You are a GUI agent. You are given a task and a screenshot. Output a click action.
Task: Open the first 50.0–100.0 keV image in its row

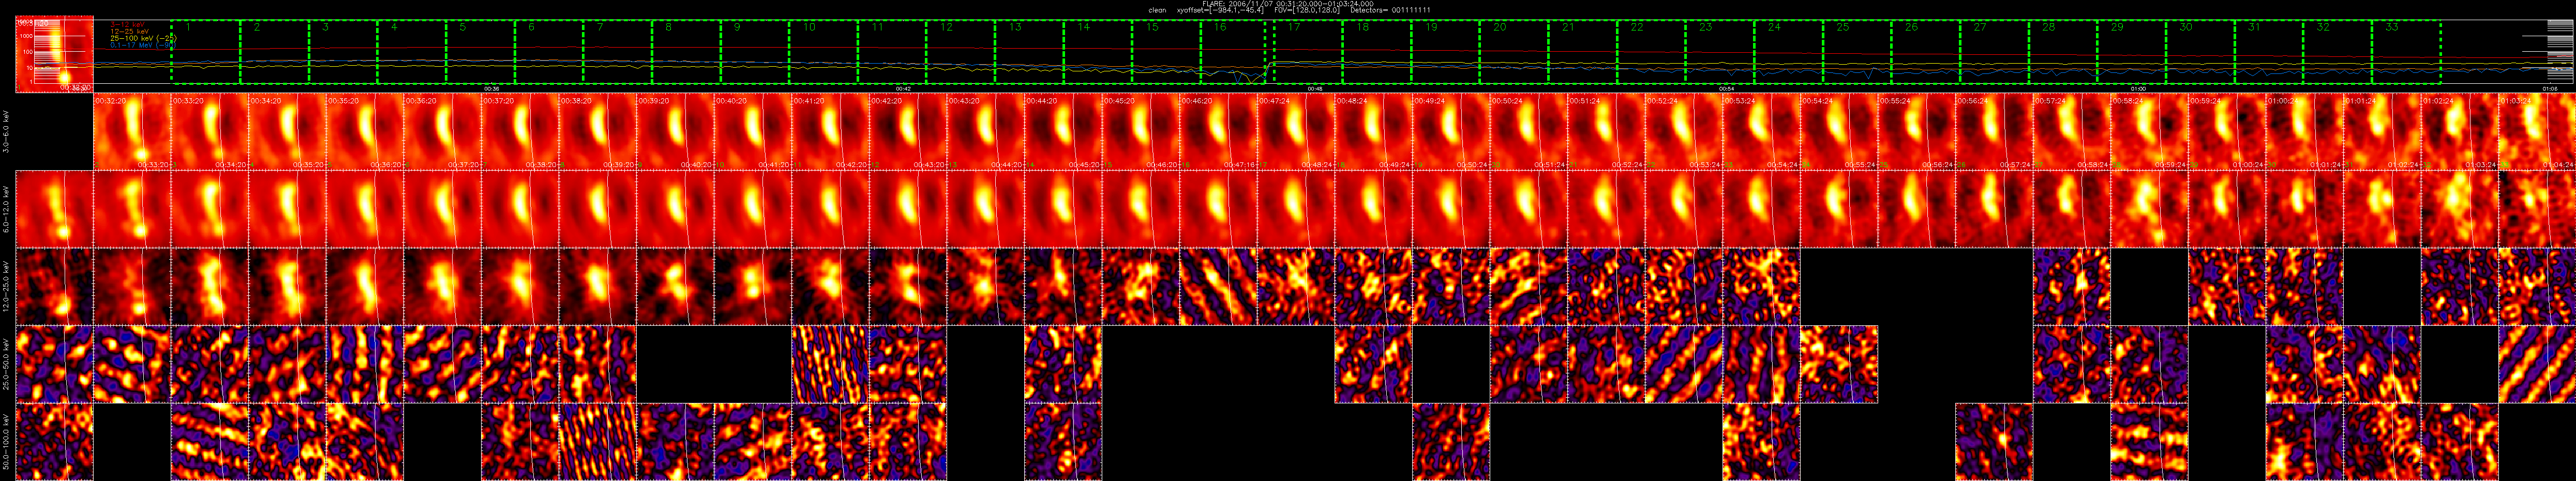(55, 442)
